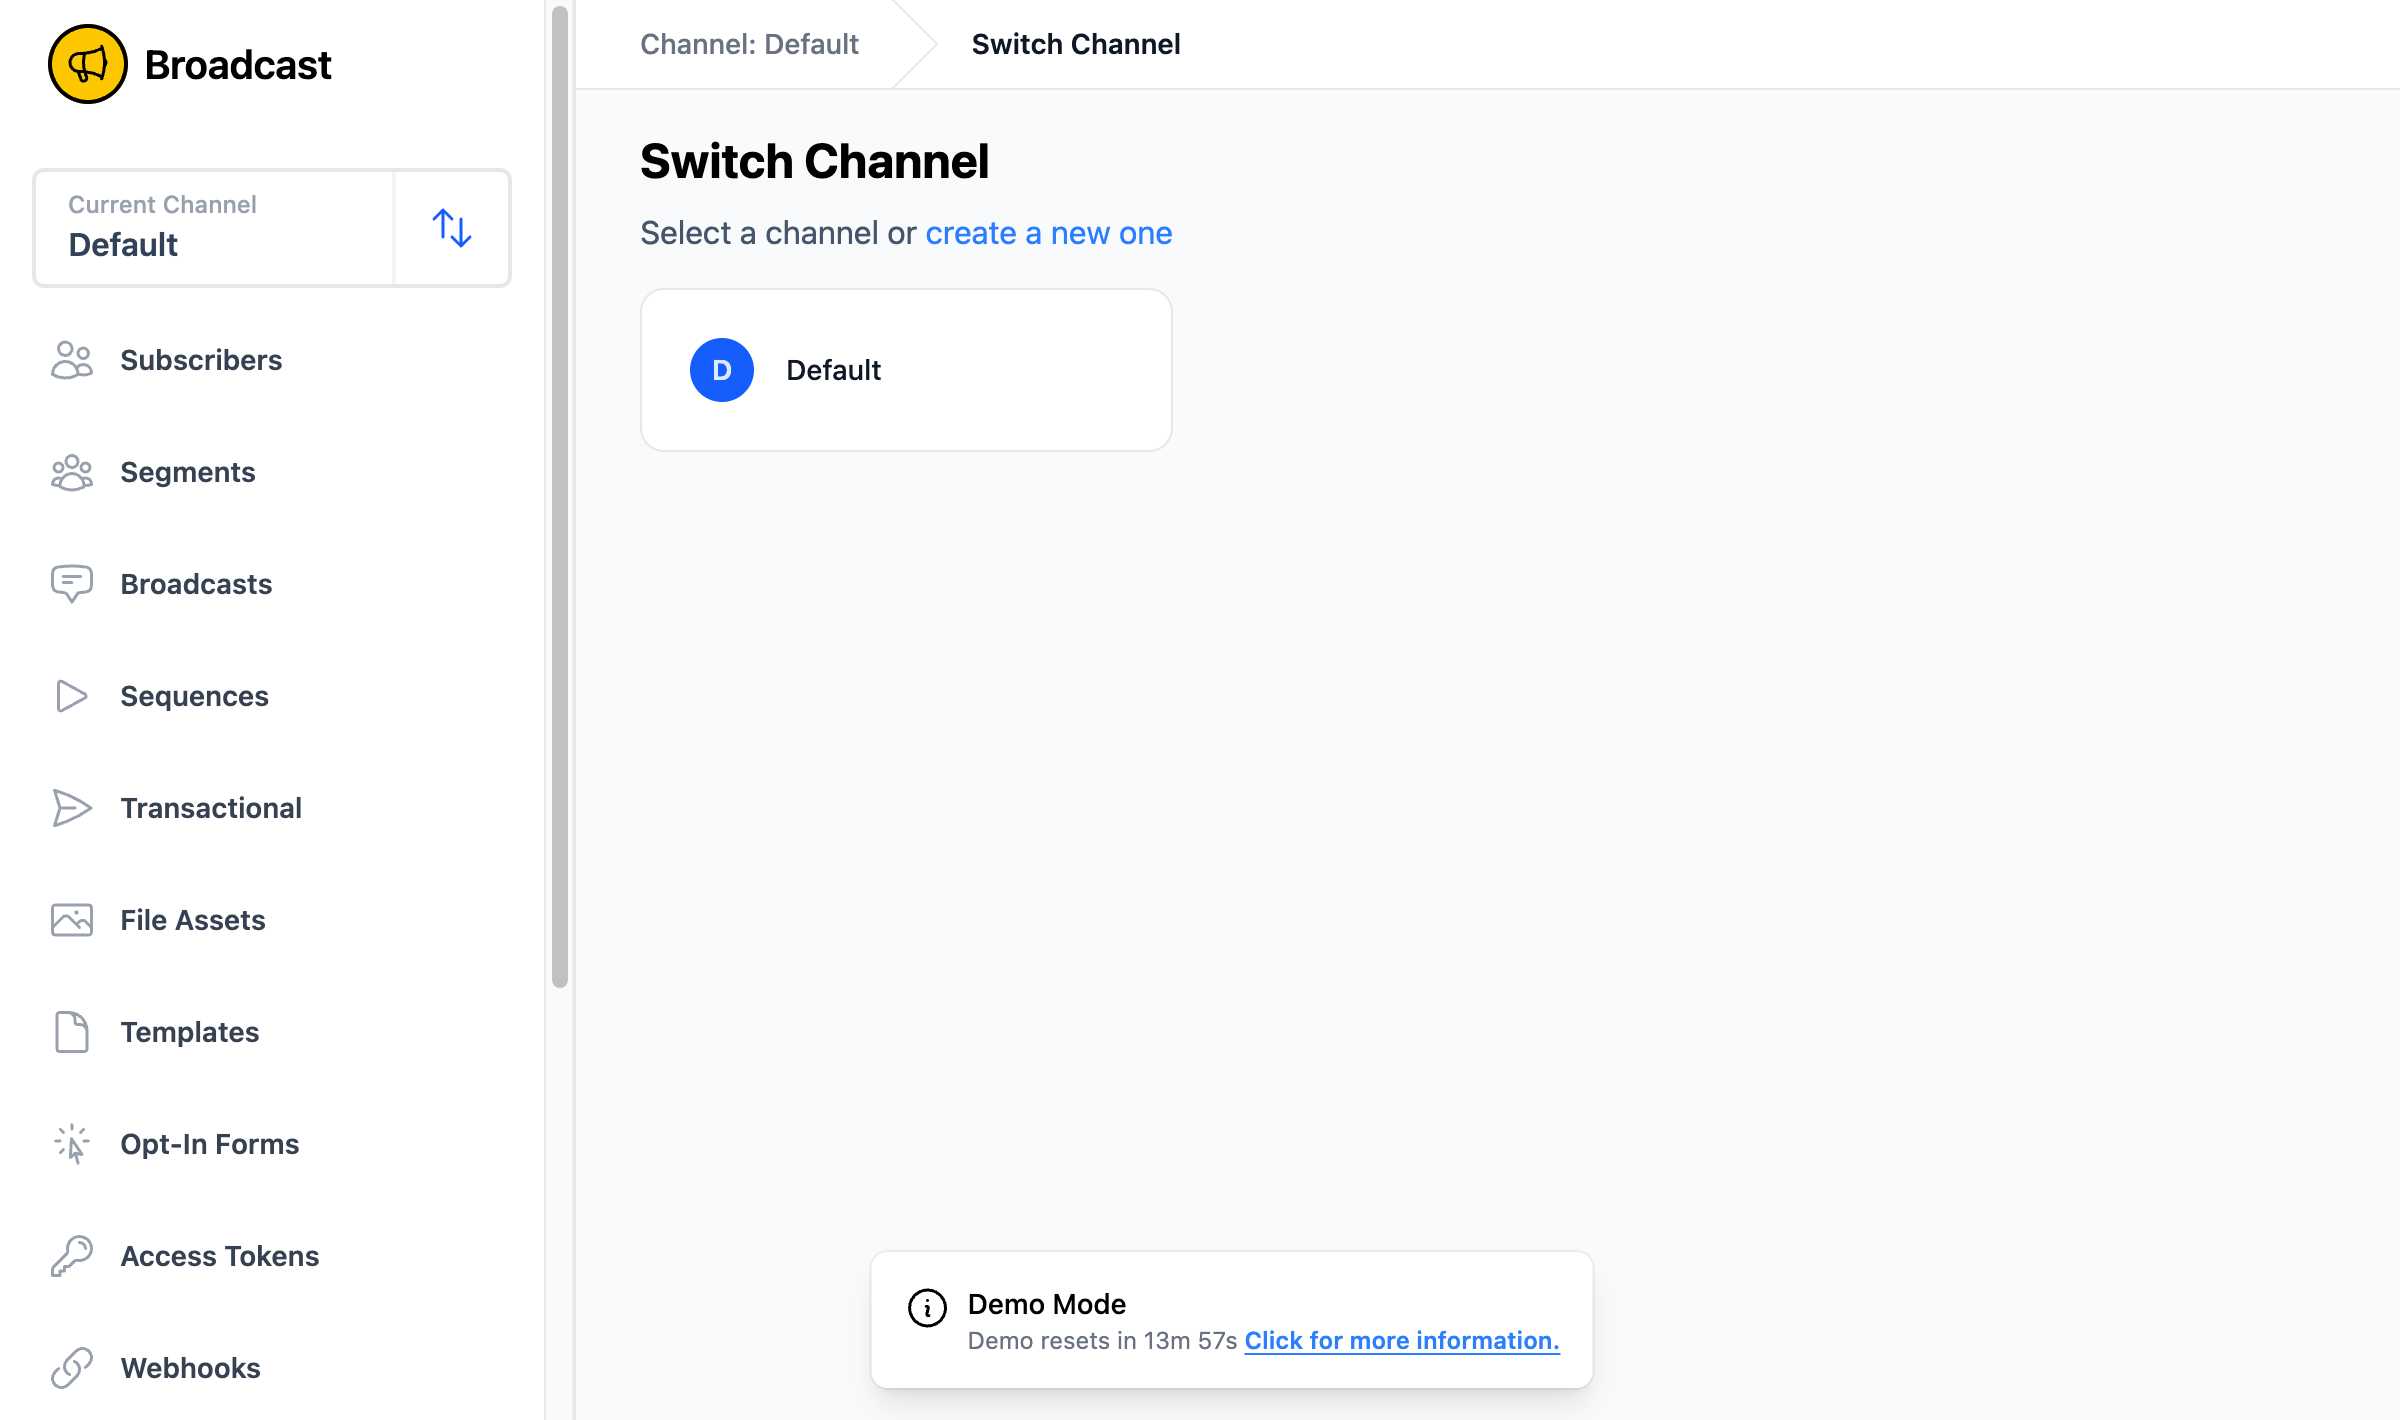
Task: Navigate to Sequences
Action: (x=194, y=696)
